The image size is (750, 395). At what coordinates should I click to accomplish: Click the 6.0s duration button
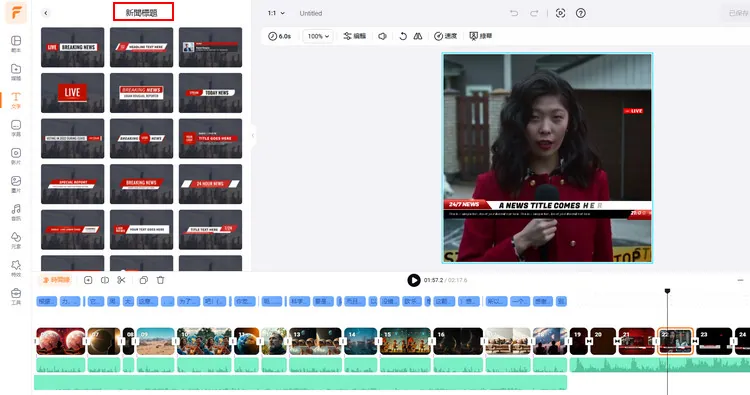[x=280, y=36]
